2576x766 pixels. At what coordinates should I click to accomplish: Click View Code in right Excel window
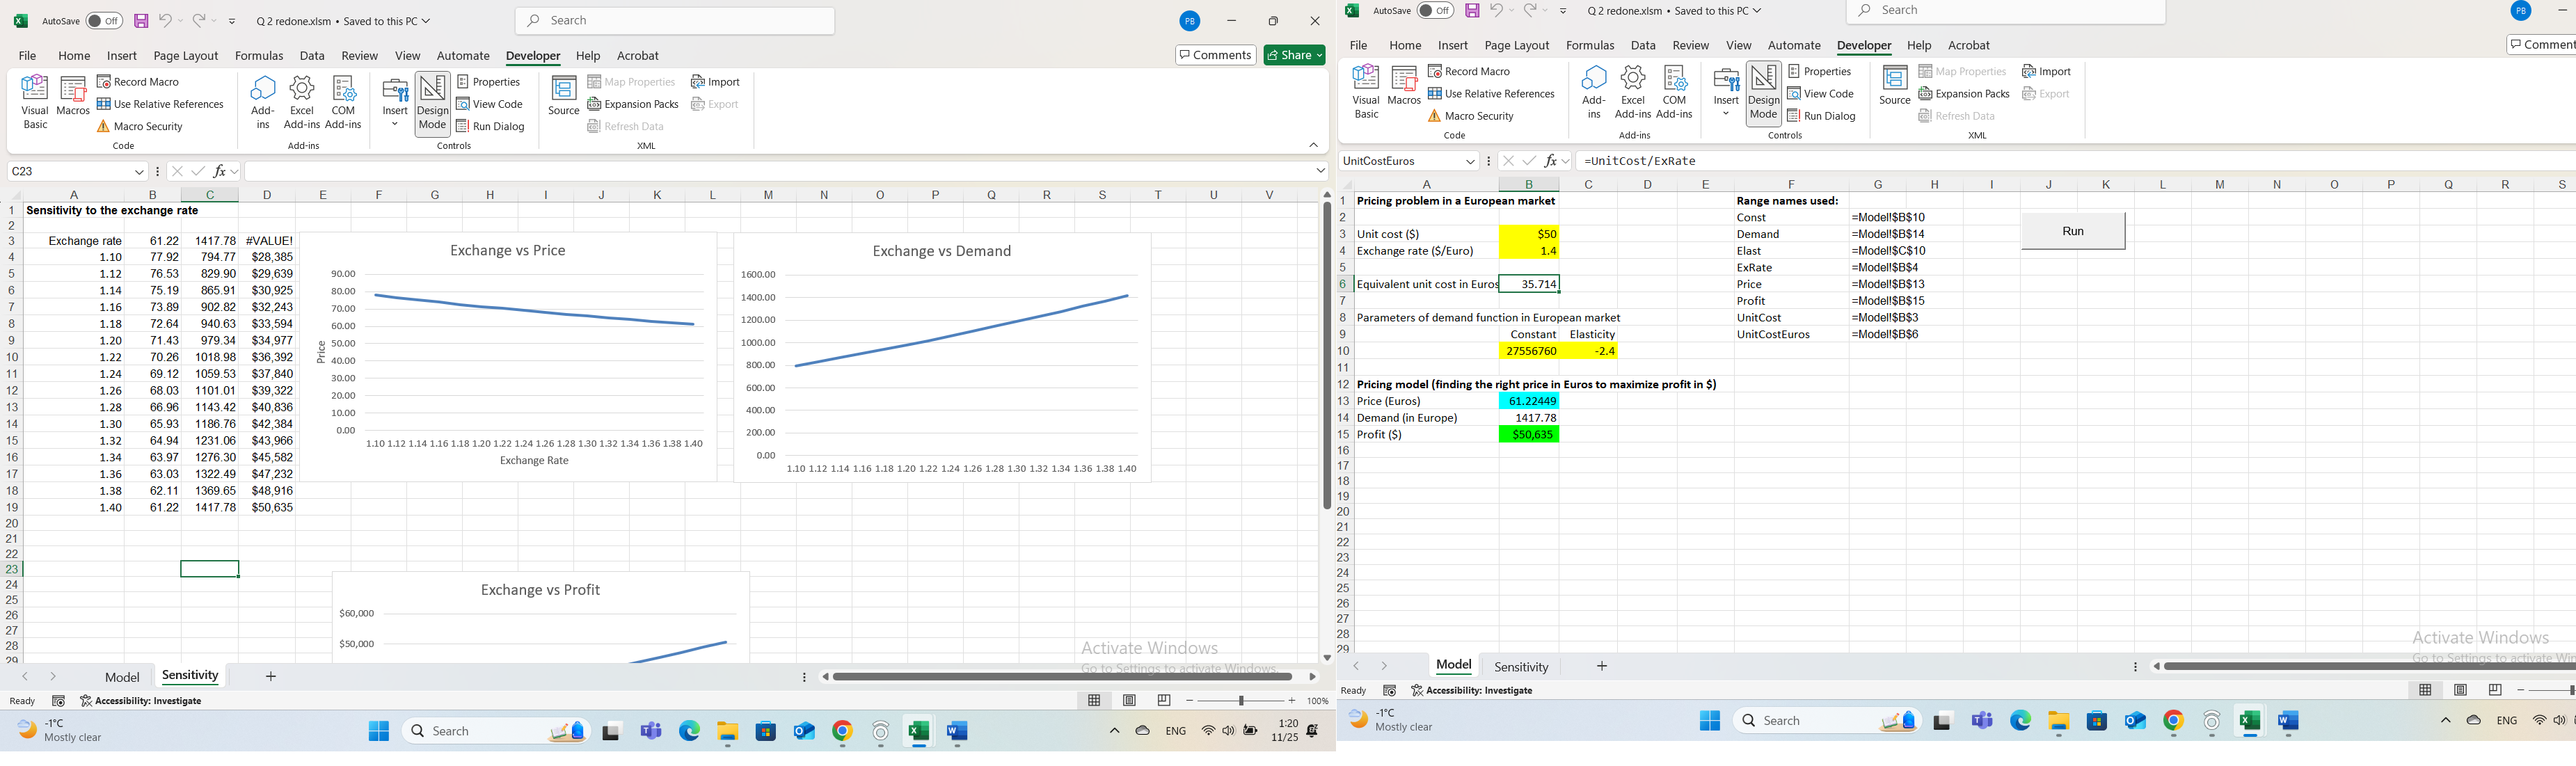point(1821,94)
